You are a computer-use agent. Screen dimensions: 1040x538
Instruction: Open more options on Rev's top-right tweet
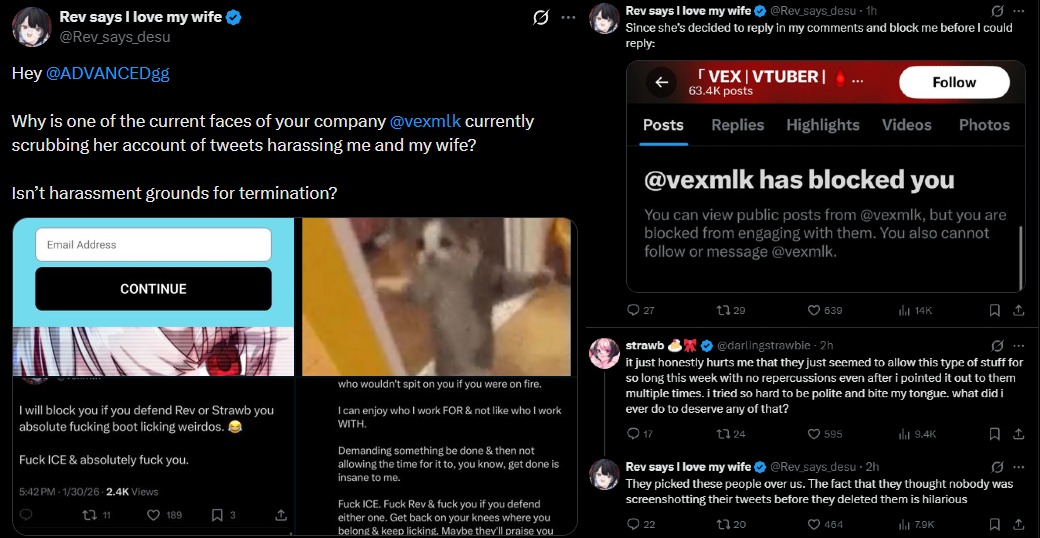1019,11
